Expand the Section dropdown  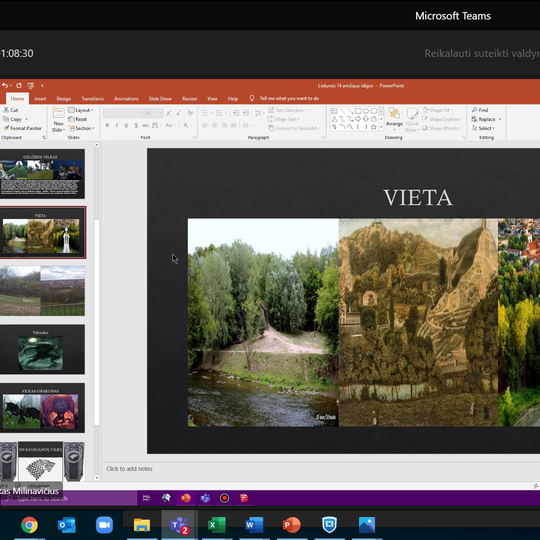[x=82, y=128]
